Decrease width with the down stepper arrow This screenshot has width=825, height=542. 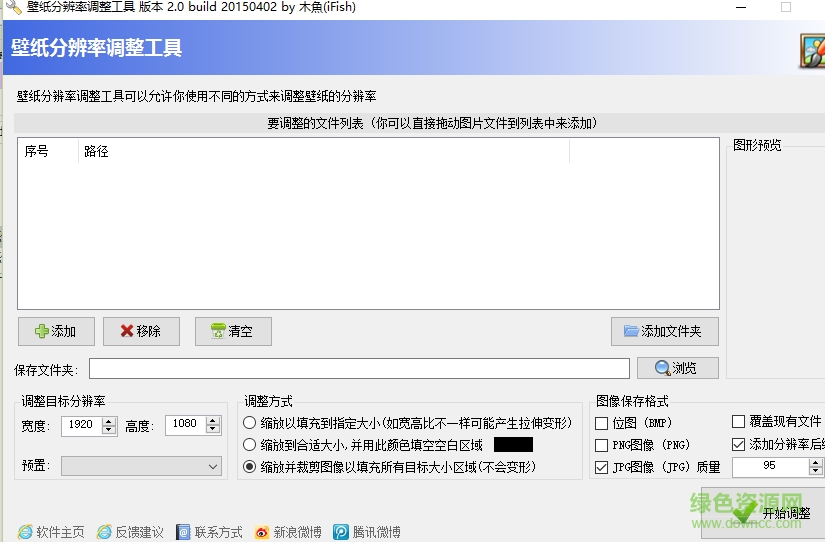109,429
